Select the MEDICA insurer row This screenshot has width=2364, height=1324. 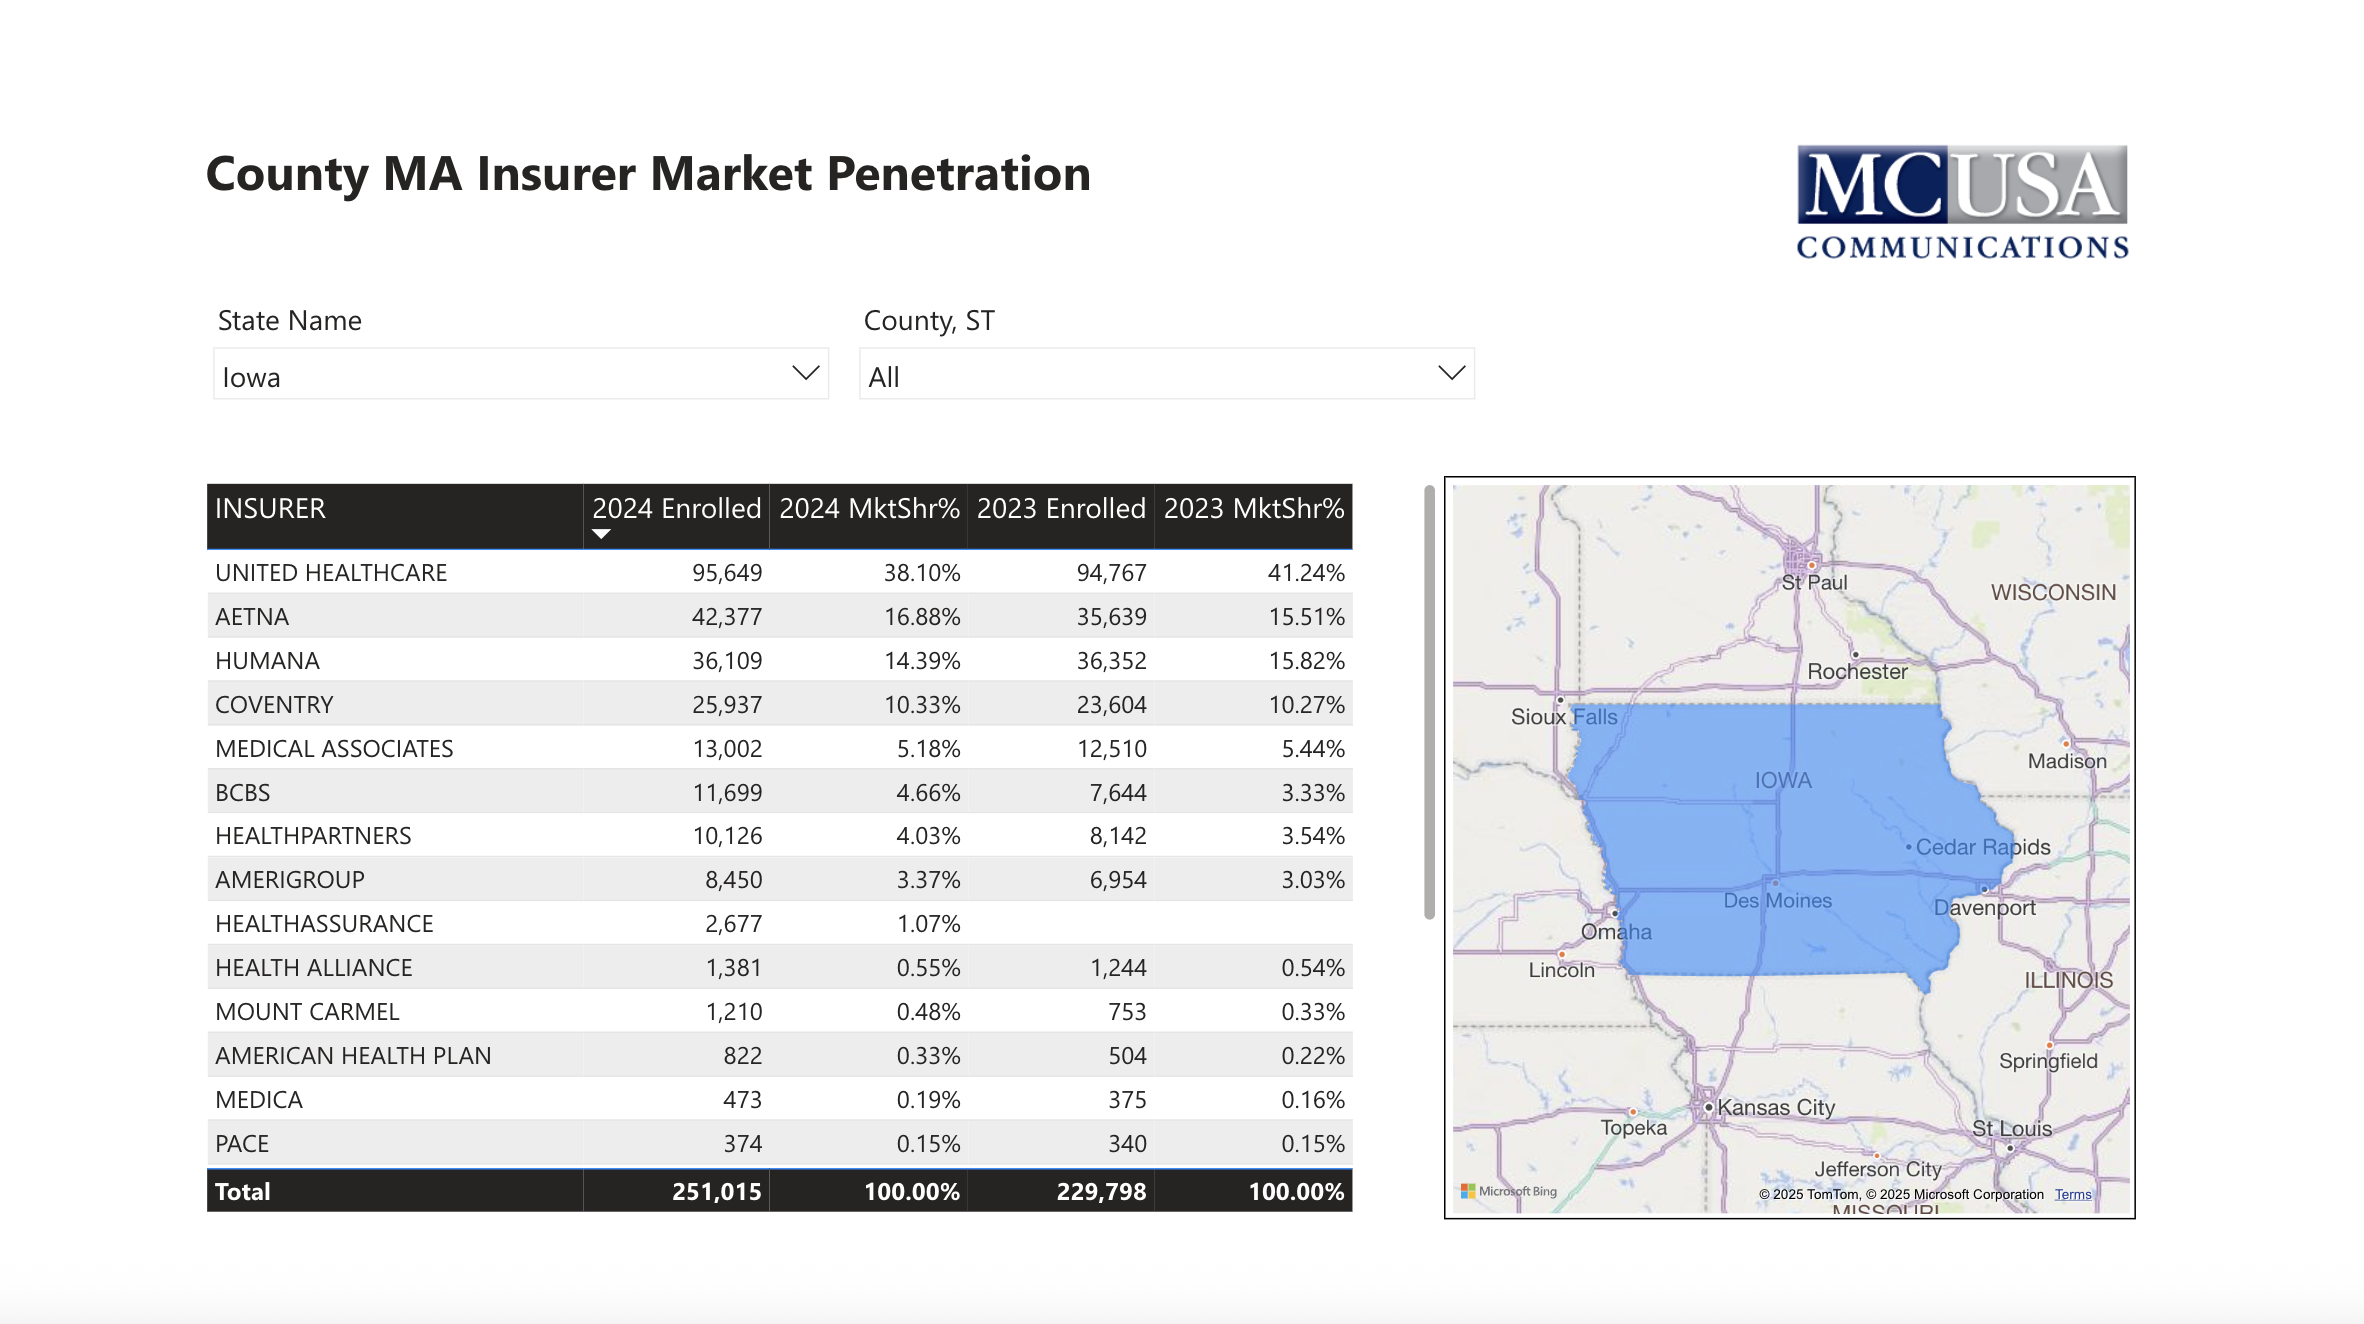pyautogui.click(x=780, y=1099)
